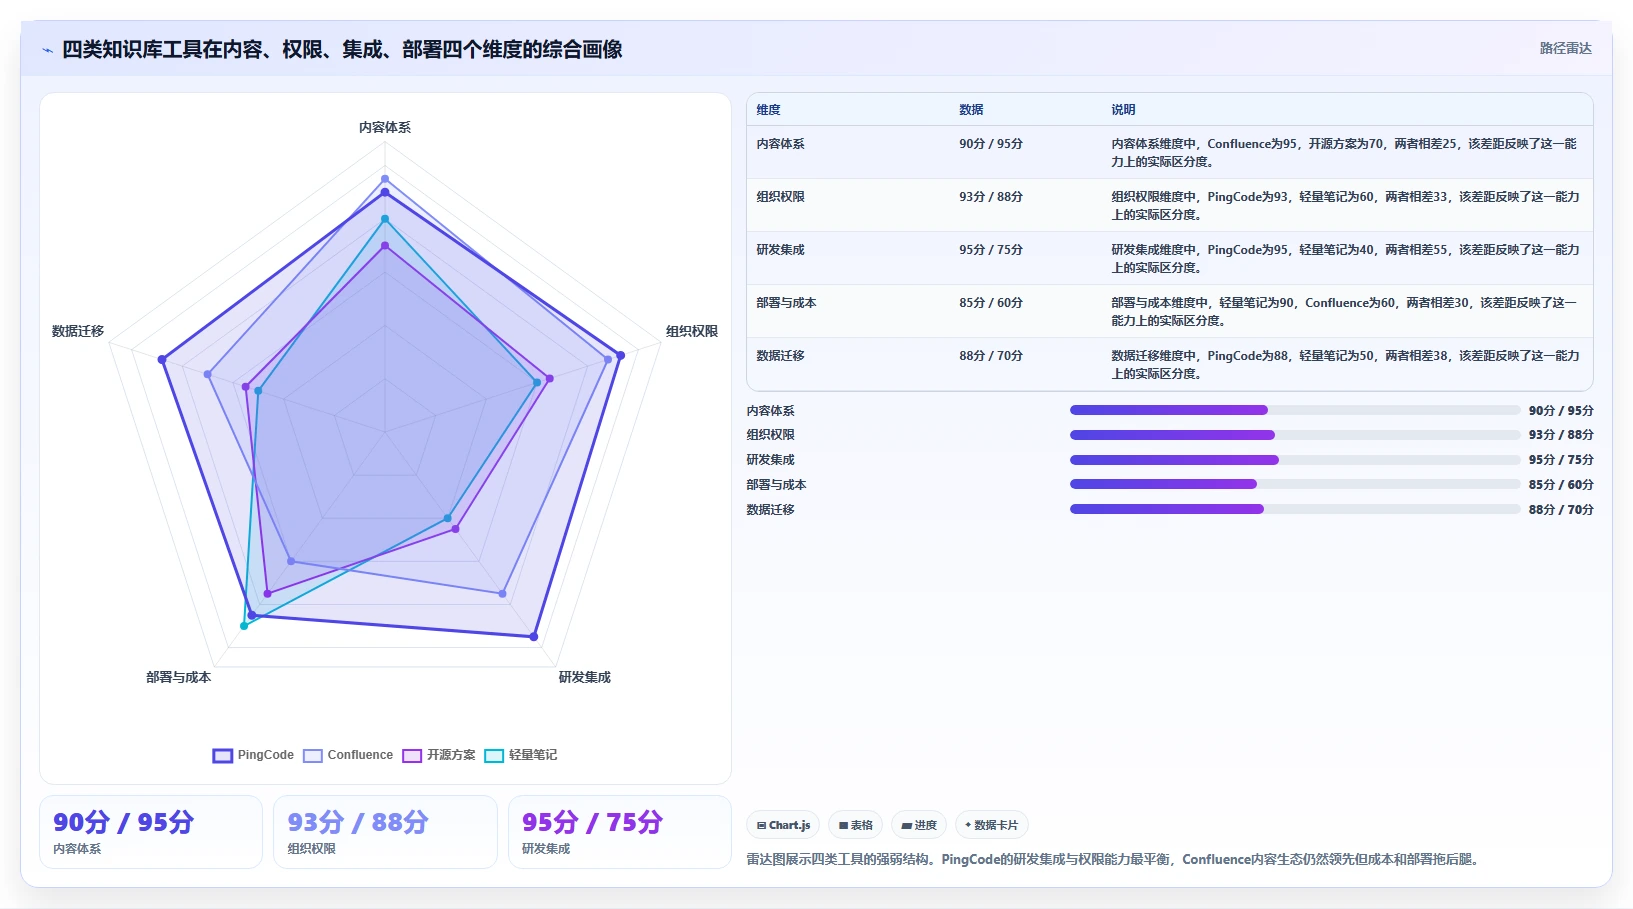1633x909 pixels.
Task: Click the 95分 / 75分 table cell
Action: click(x=991, y=250)
